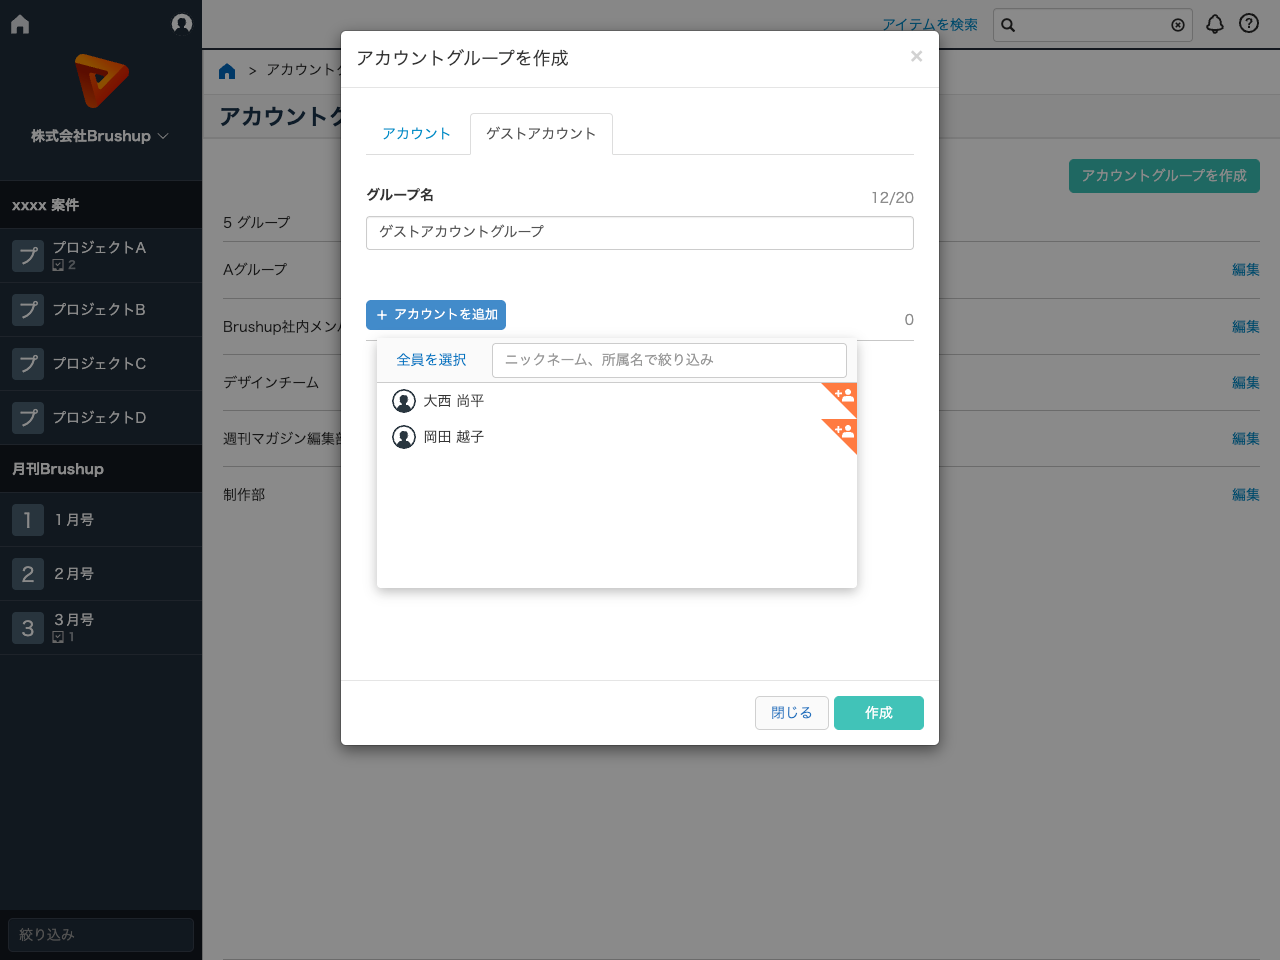Image resolution: width=1280 pixels, height=960 pixels.
Task: Click the background アカウントグループを作成 button
Action: point(1164,176)
